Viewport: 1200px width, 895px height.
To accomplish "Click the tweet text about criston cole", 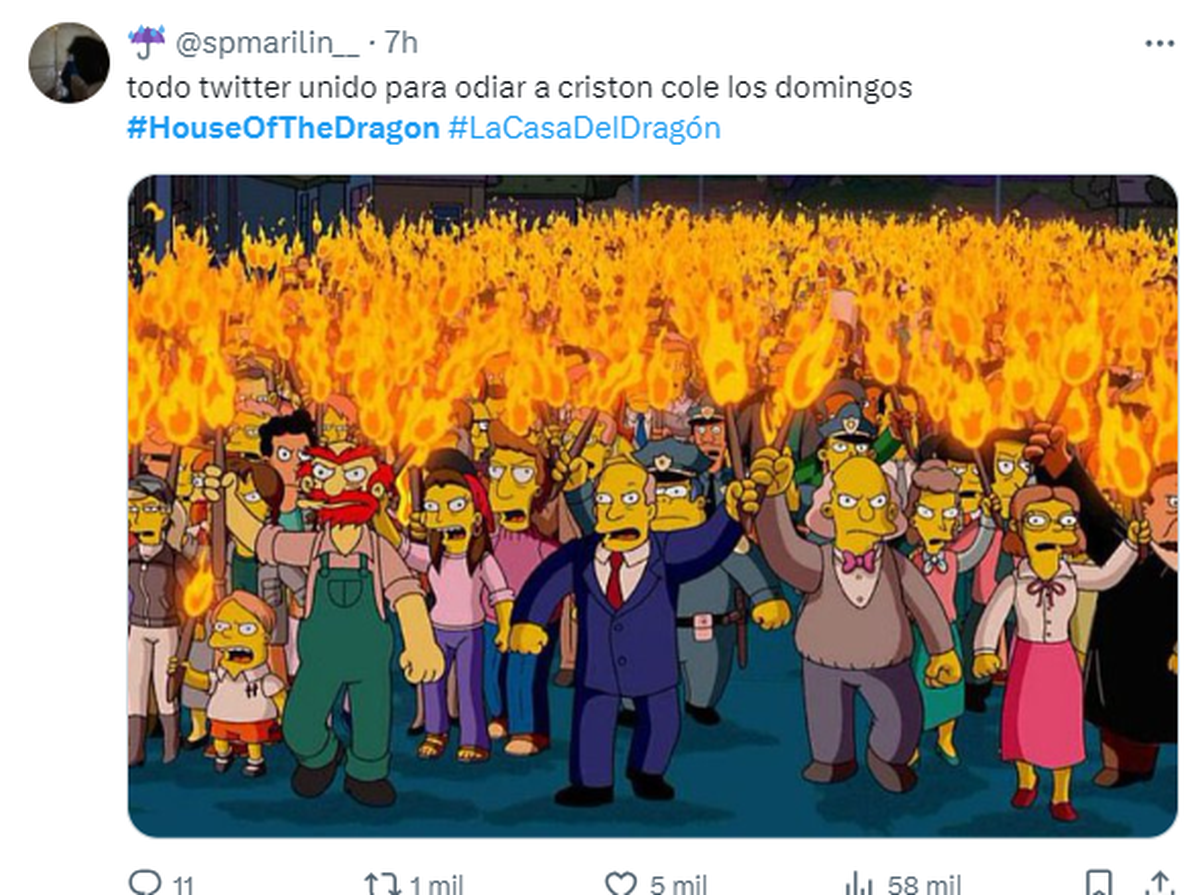I will pyautogui.click(x=519, y=87).
